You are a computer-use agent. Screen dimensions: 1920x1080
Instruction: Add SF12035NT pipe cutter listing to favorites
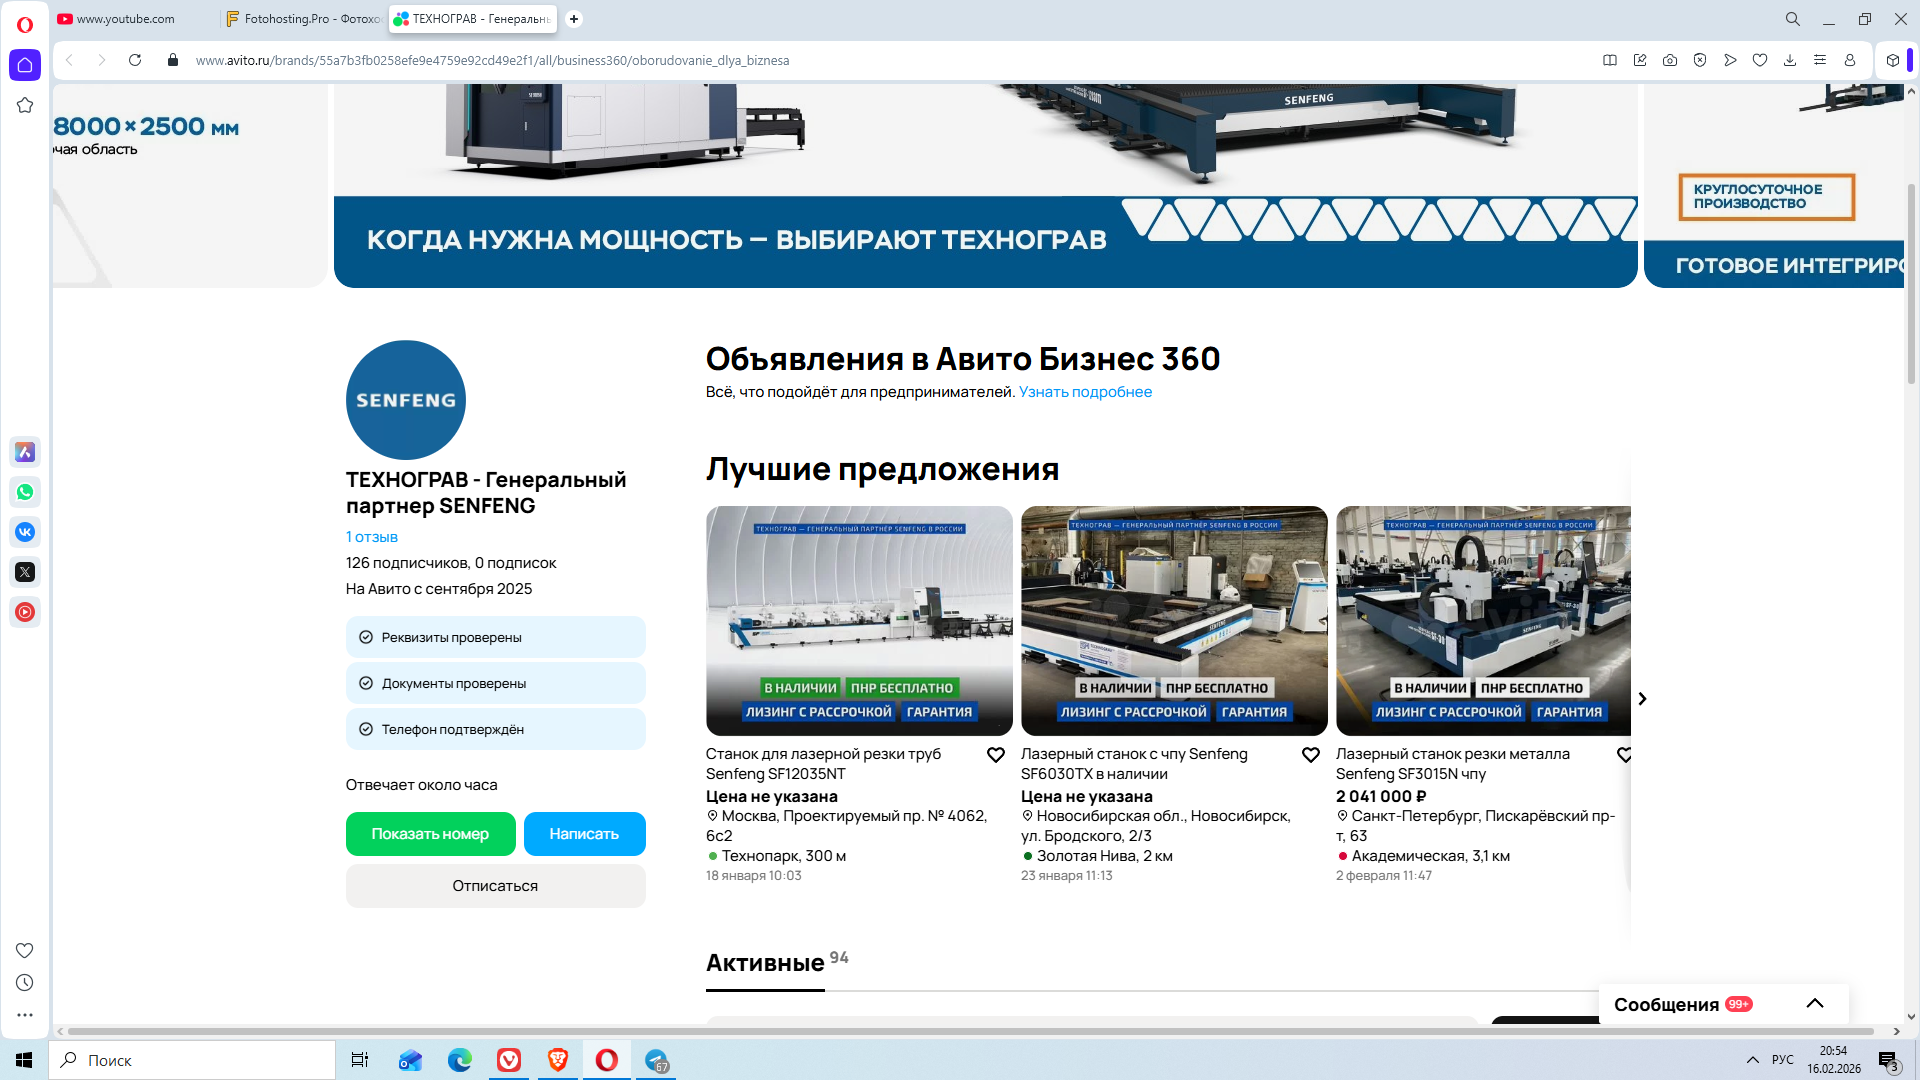click(x=995, y=755)
